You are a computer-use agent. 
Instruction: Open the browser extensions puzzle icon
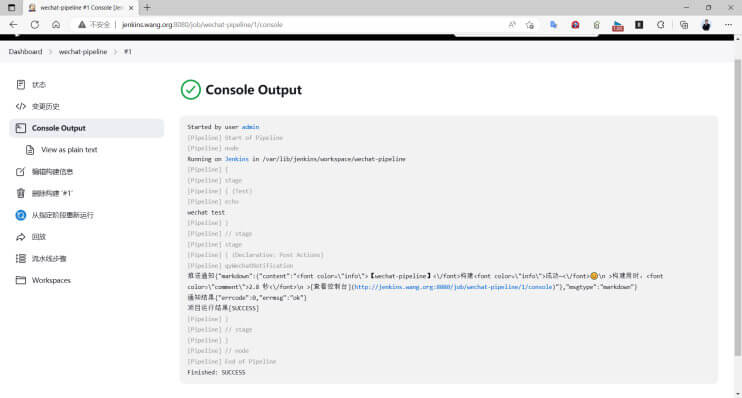[x=661, y=25]
